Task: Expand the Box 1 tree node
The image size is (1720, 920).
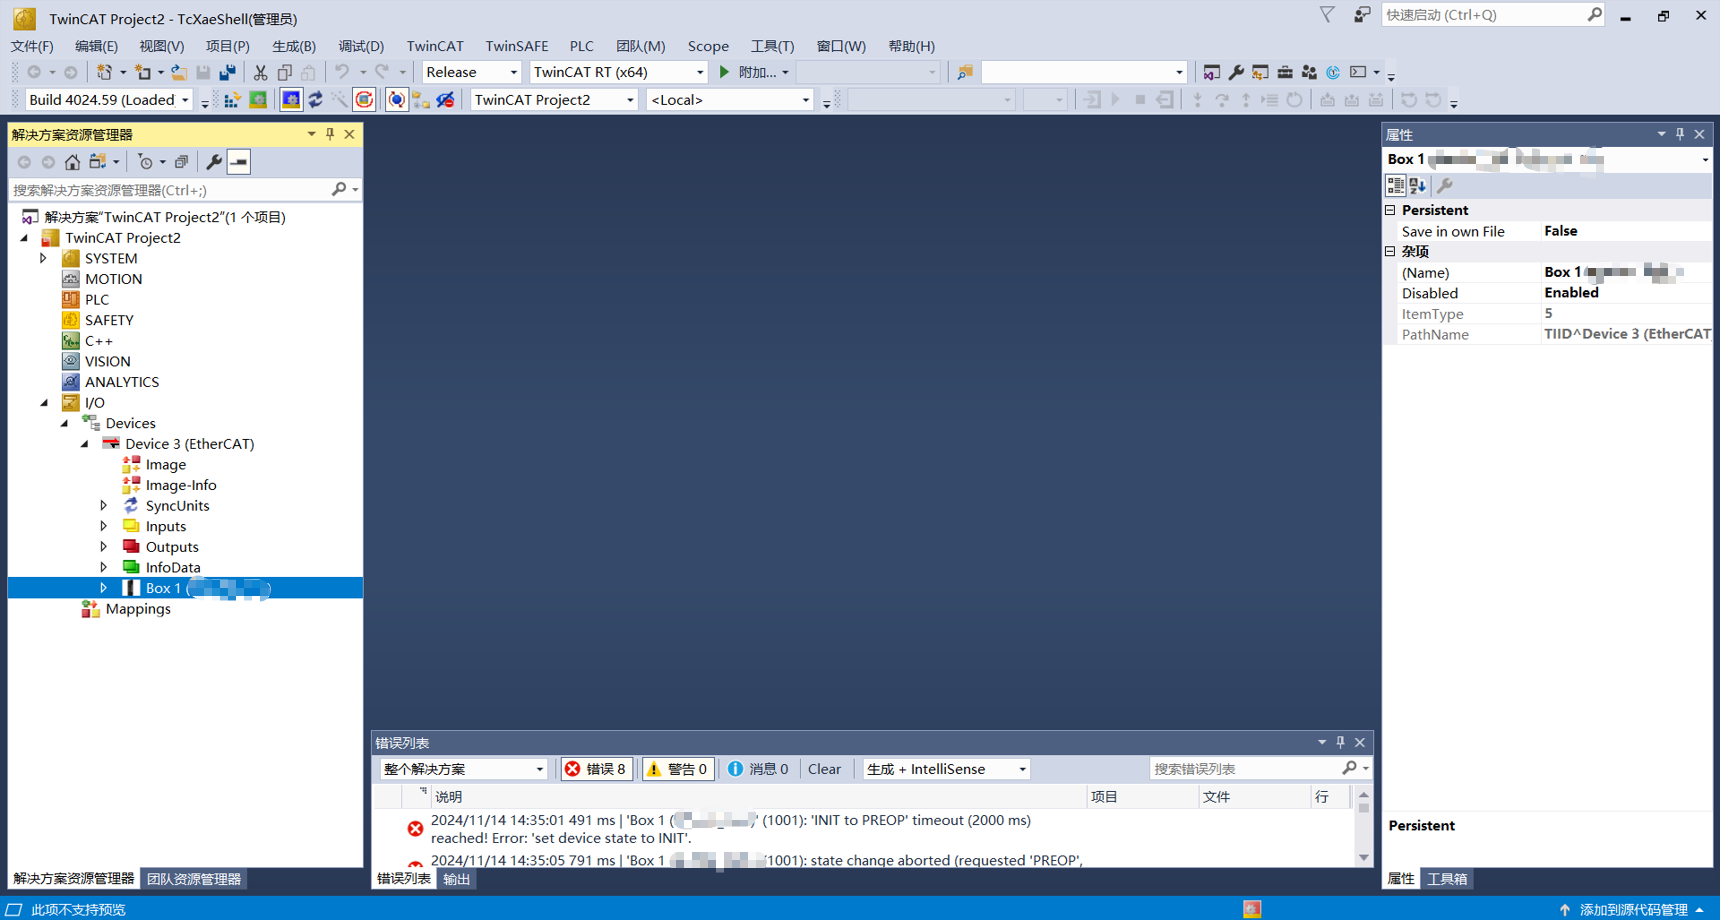Action: click(104, 588)
